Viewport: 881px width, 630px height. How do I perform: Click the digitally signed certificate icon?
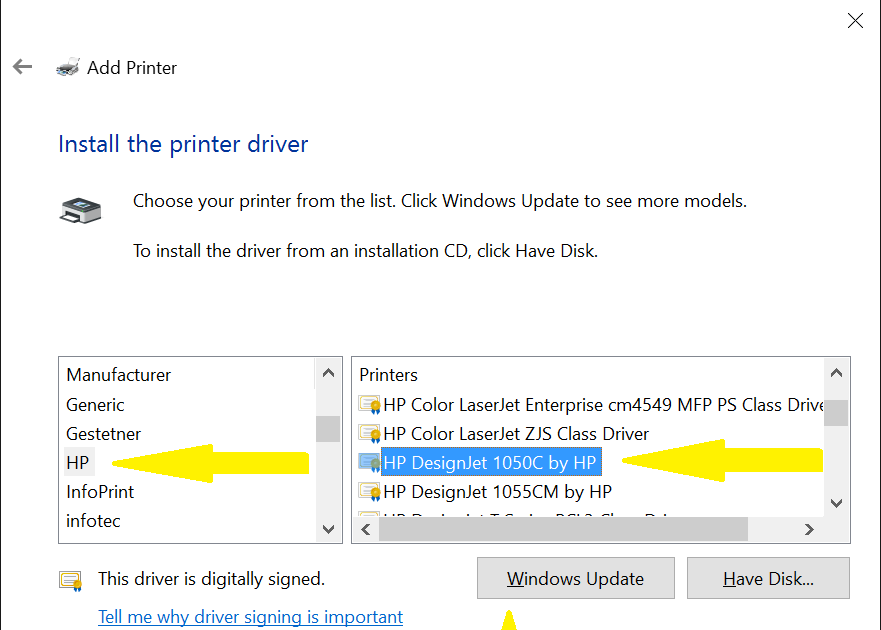point(71,581)
